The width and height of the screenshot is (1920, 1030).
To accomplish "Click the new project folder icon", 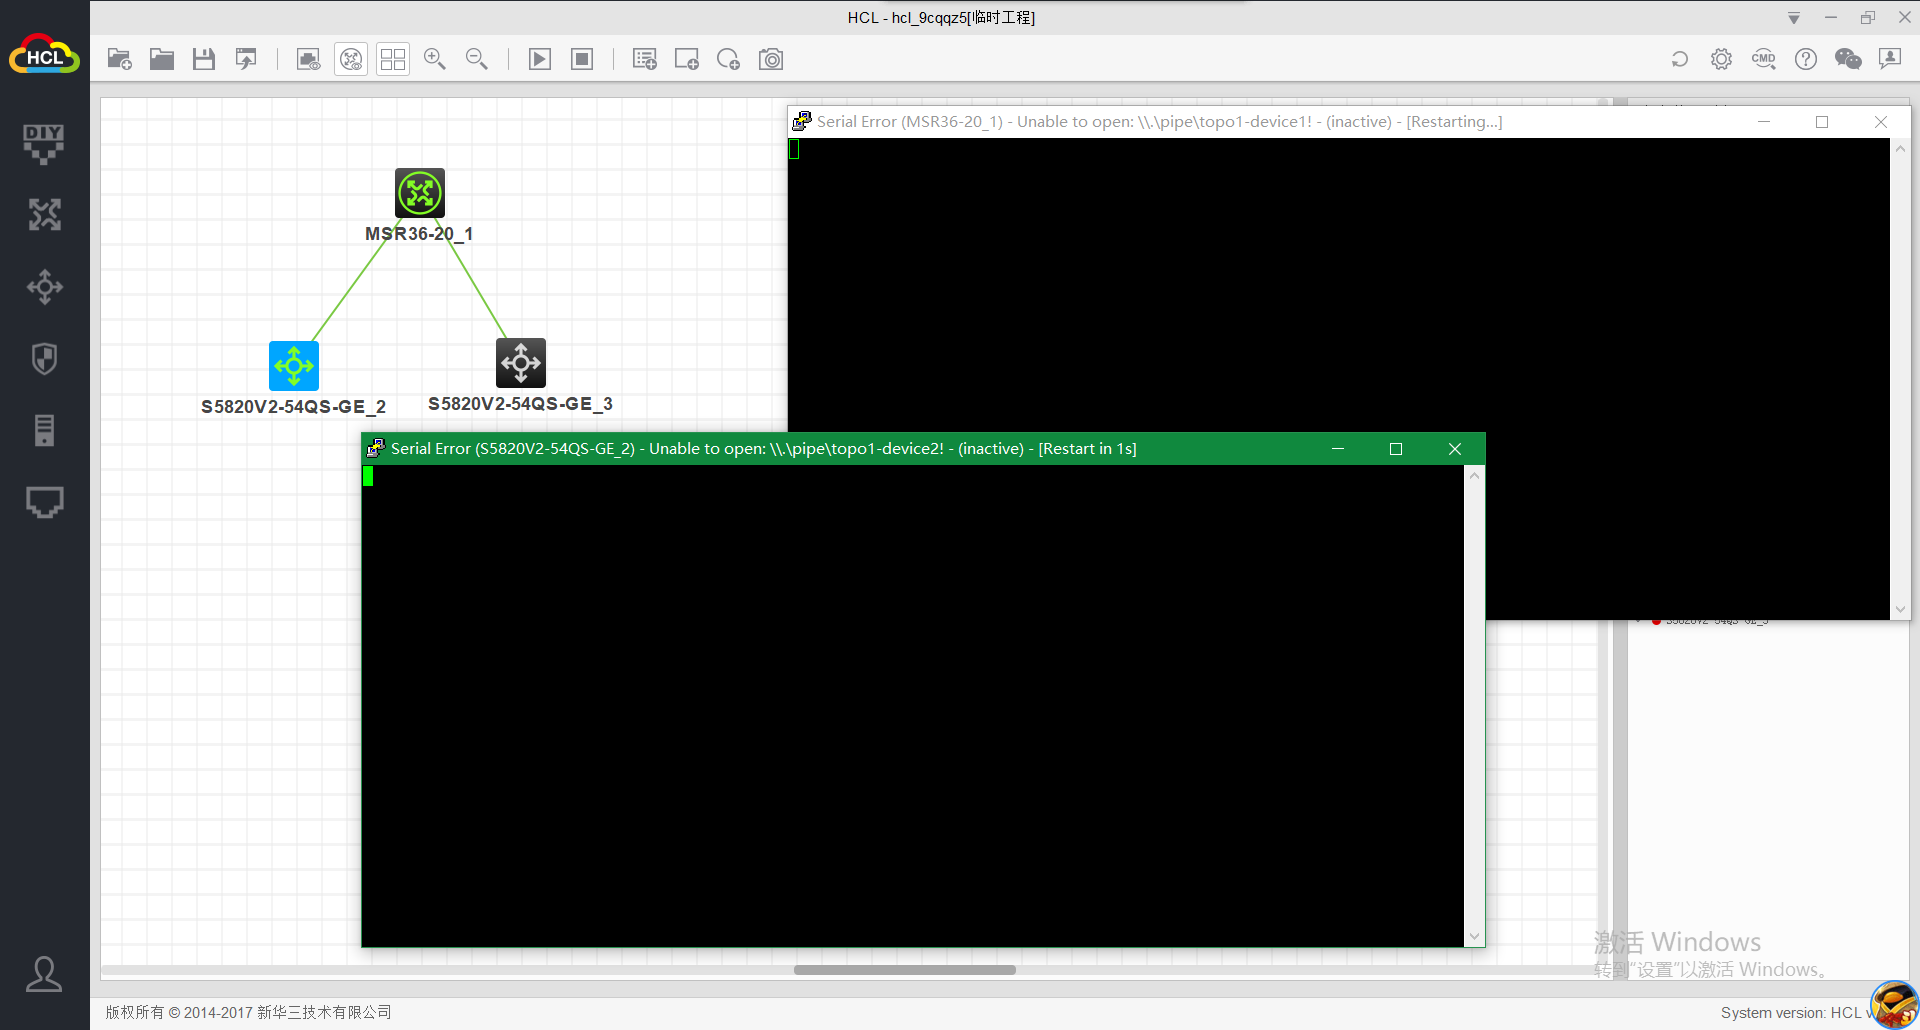I will click(x=120, y=59).
